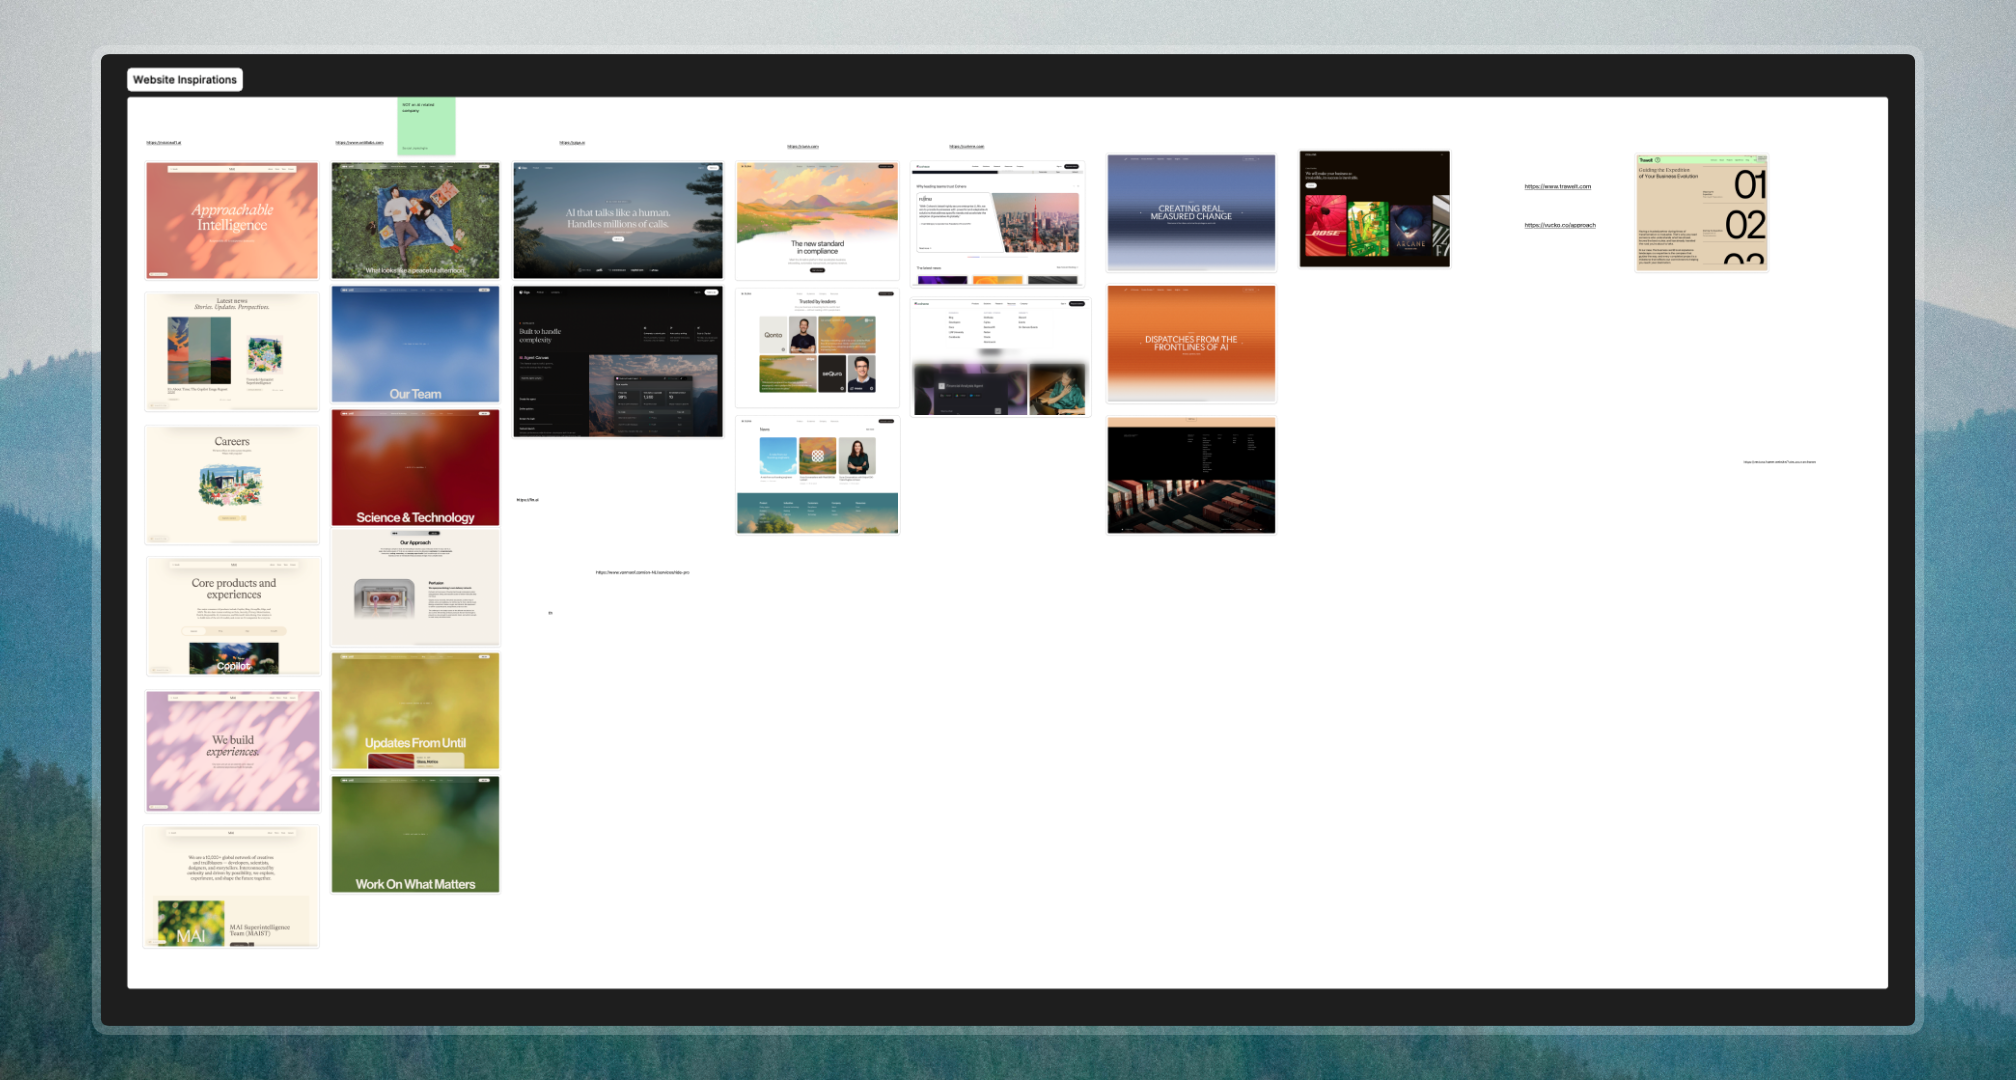The image size is (2016, 1080).
Task: Click the URL above Approachable Intelligence thumbnail
Action: (164, 143)
